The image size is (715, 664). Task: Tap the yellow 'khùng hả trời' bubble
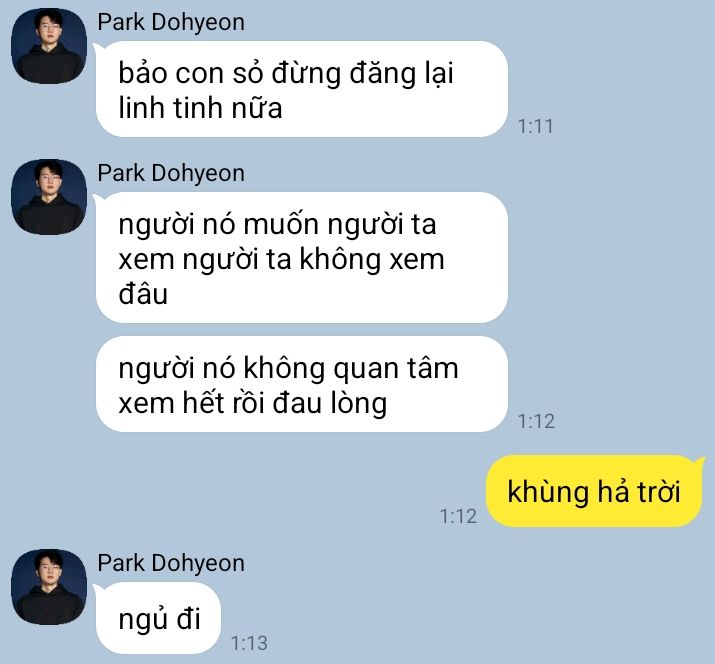(594, 491)
